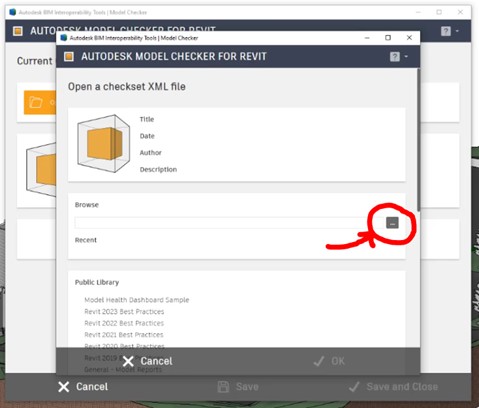Click Save in the background window
Screen dimensions: 479x408
238,387
